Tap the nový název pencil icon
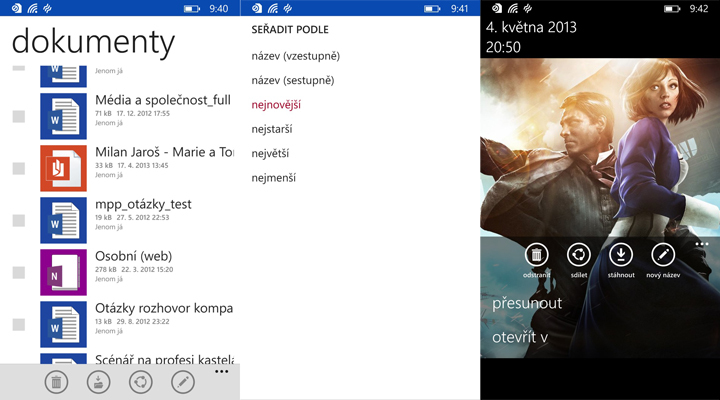This screenshot has height=400, width=720. click(663, 254)
